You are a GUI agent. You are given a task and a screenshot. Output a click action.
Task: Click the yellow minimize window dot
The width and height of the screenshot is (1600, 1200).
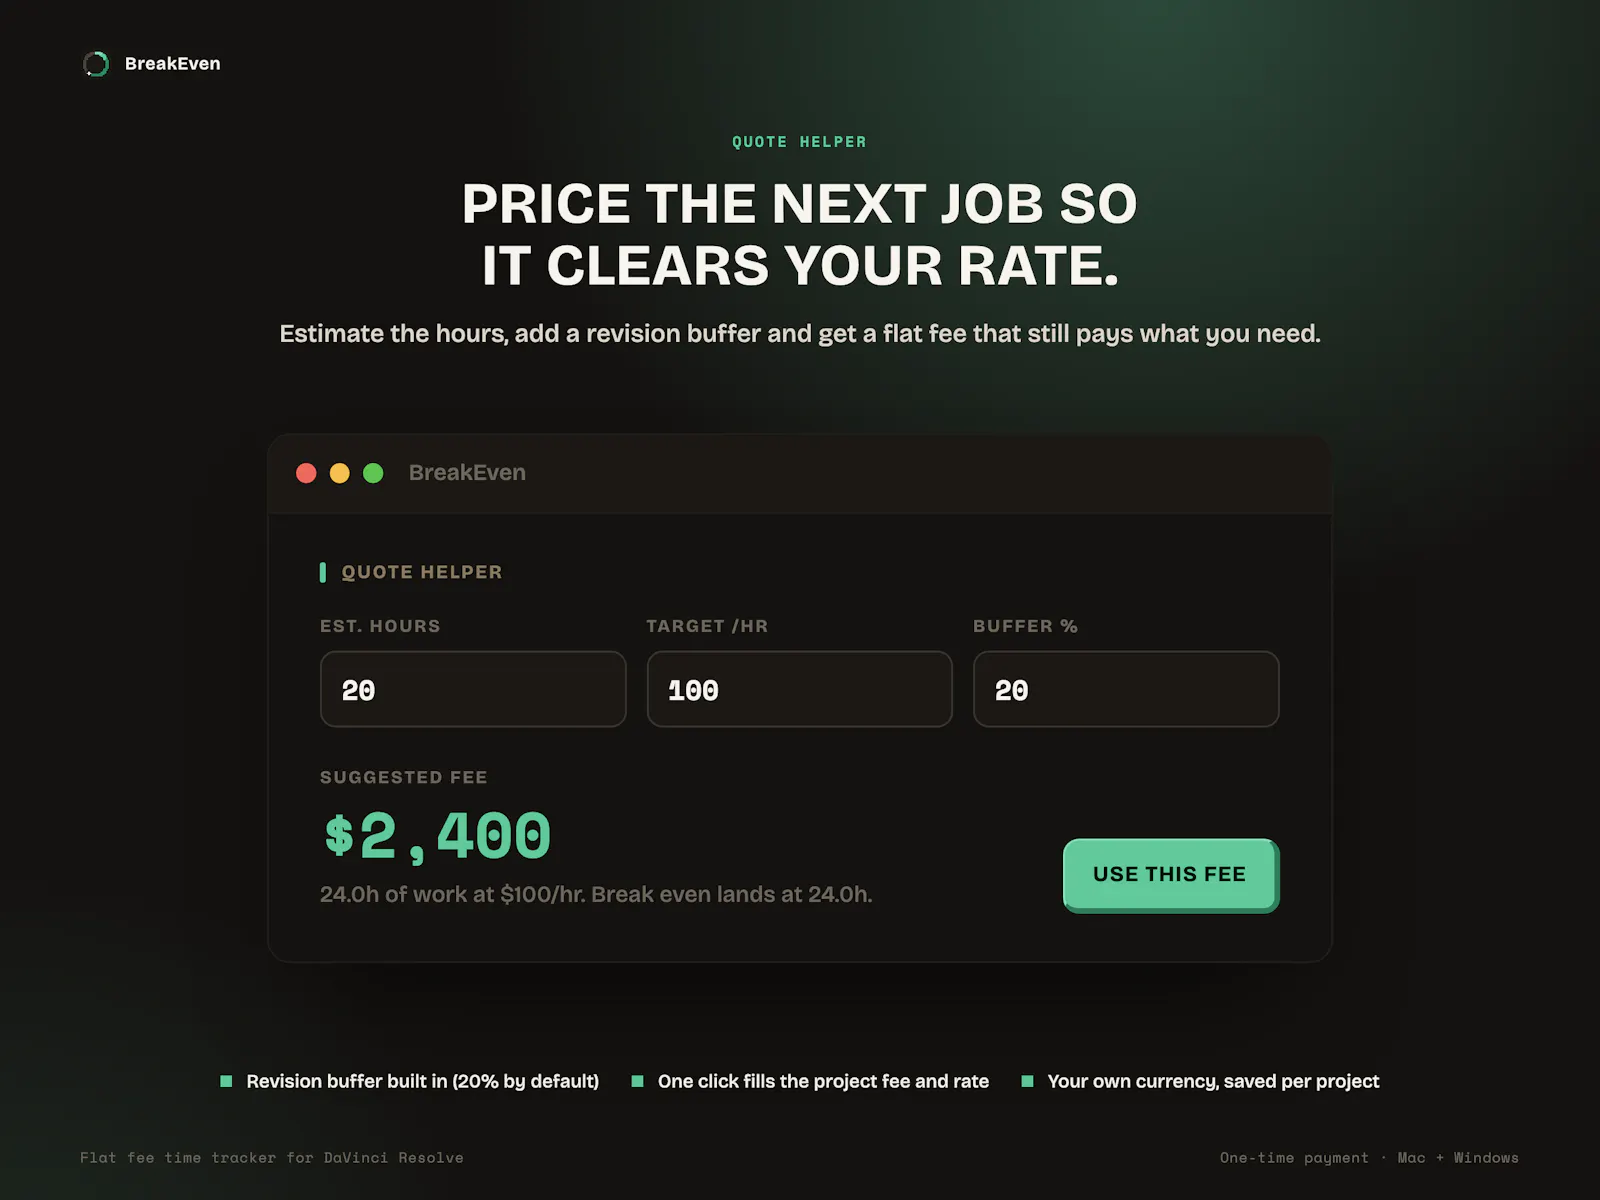pos(340,473)
